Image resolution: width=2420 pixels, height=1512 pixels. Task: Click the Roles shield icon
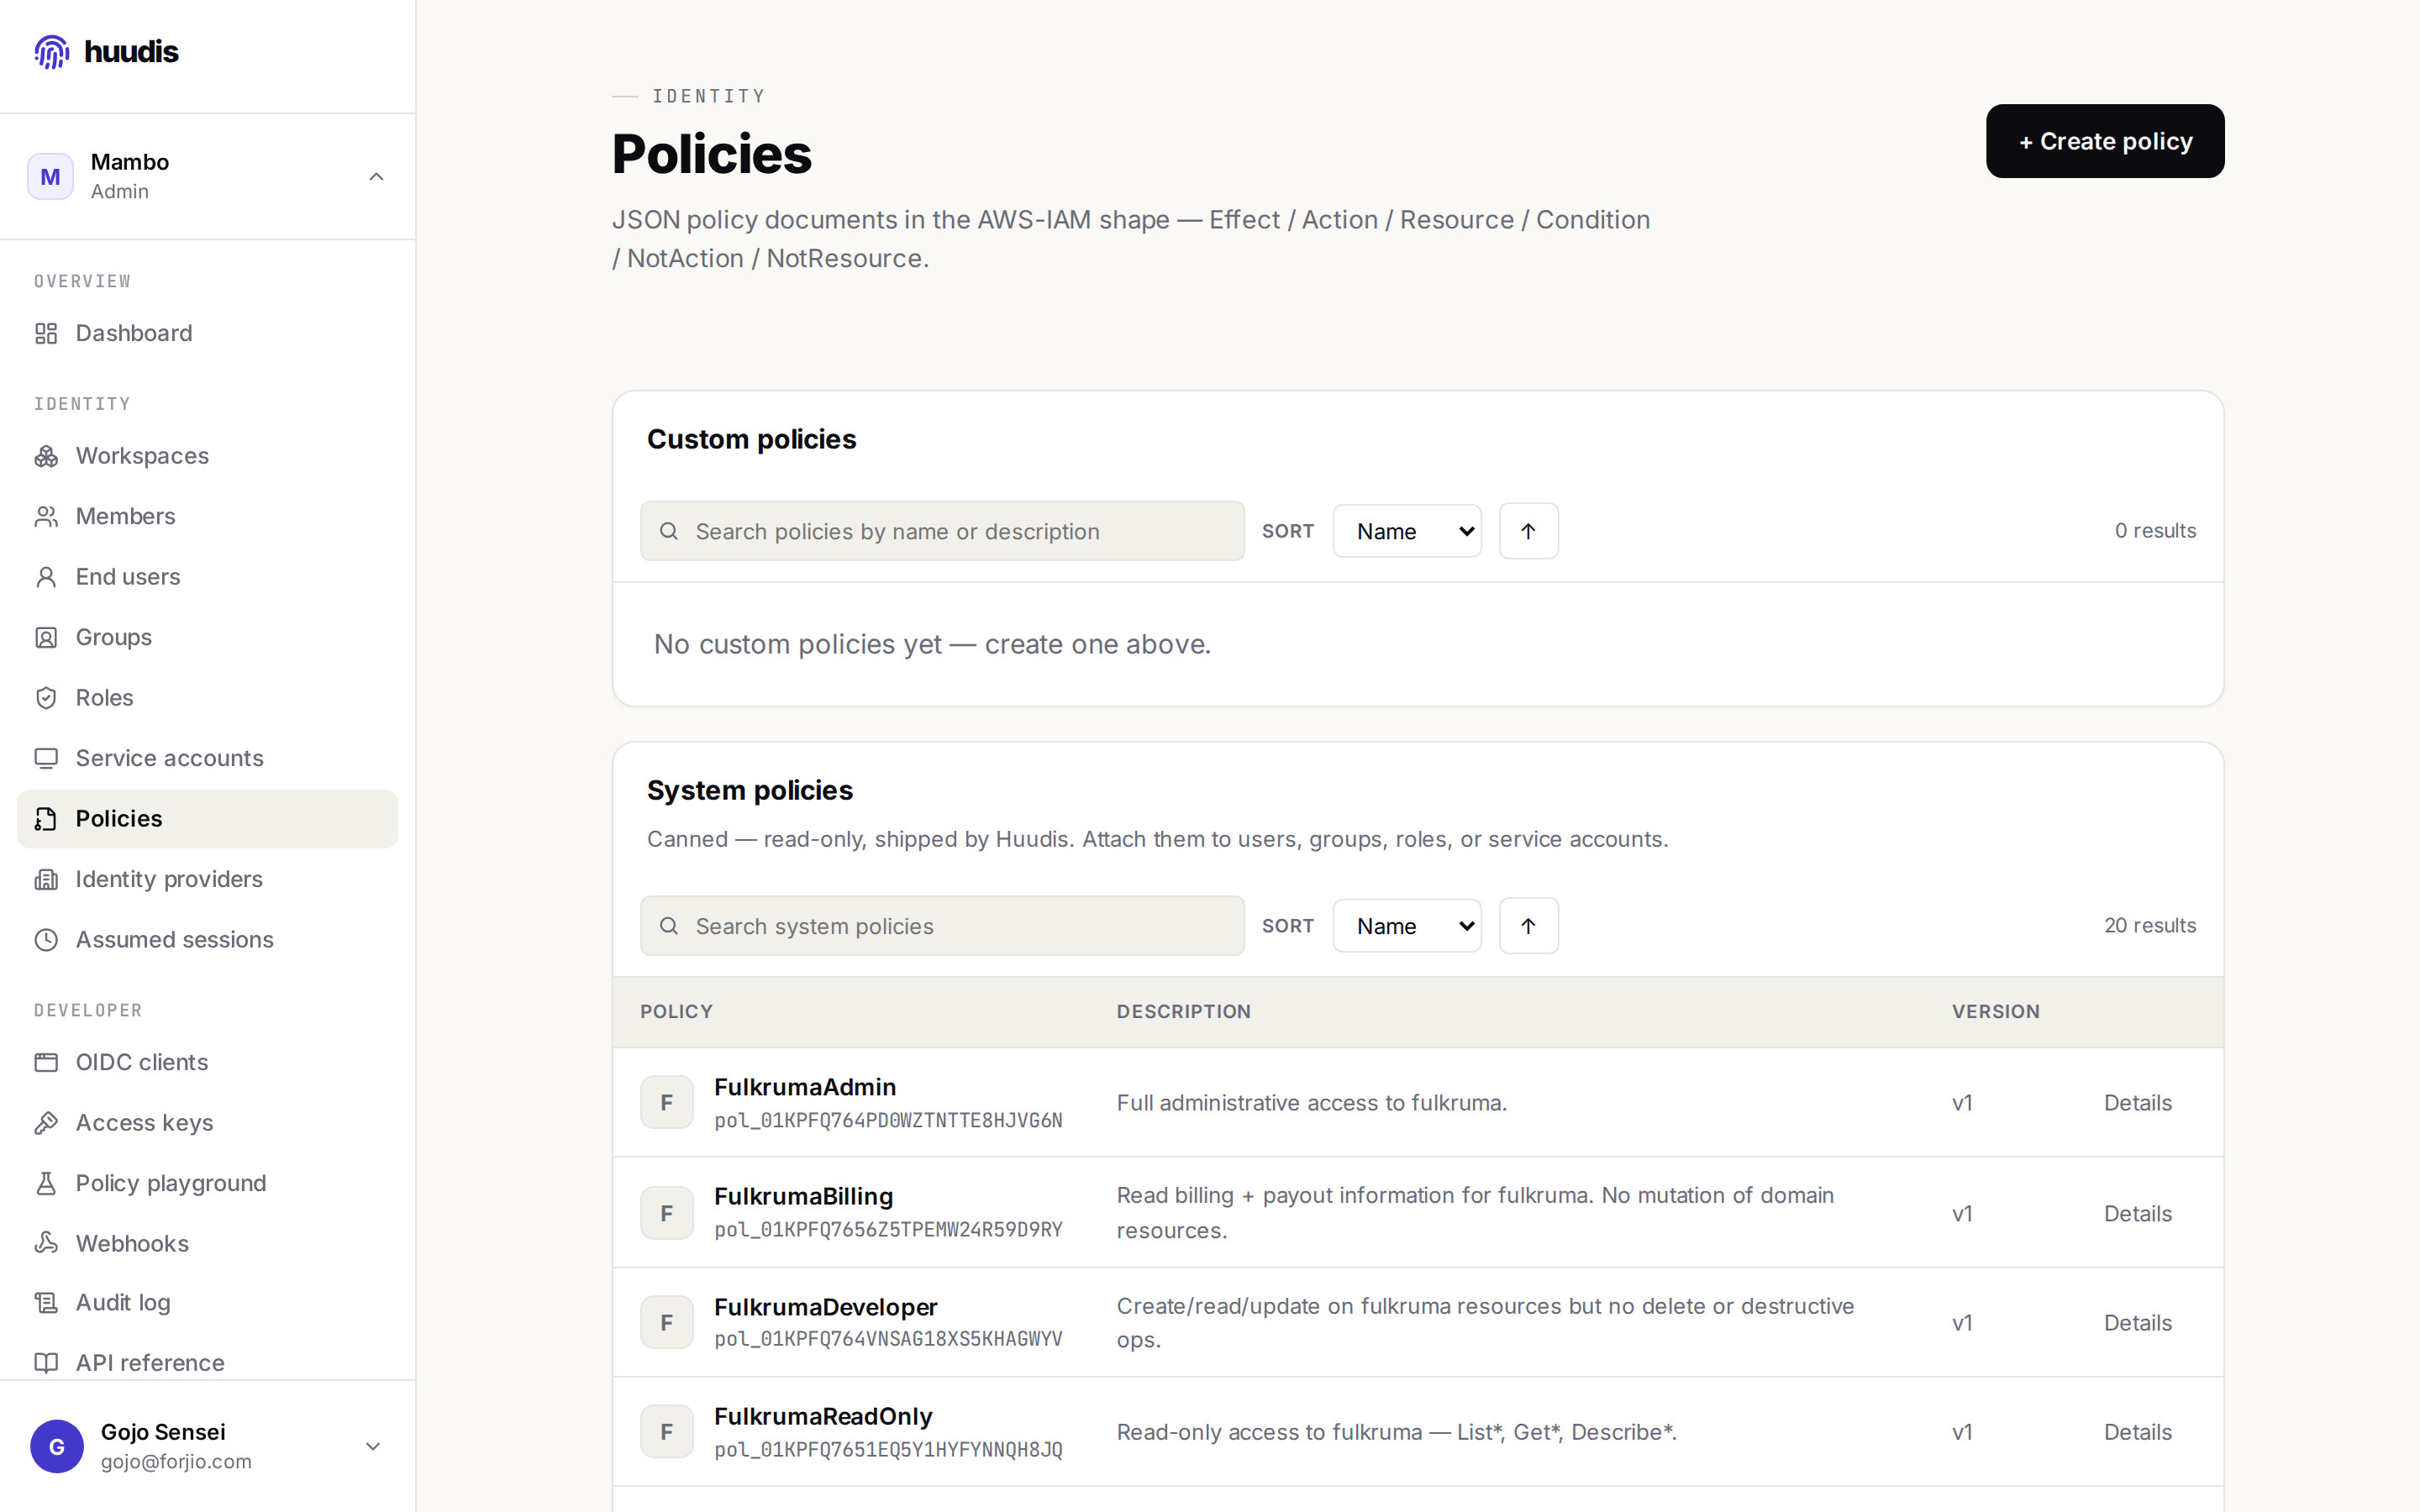46,698
